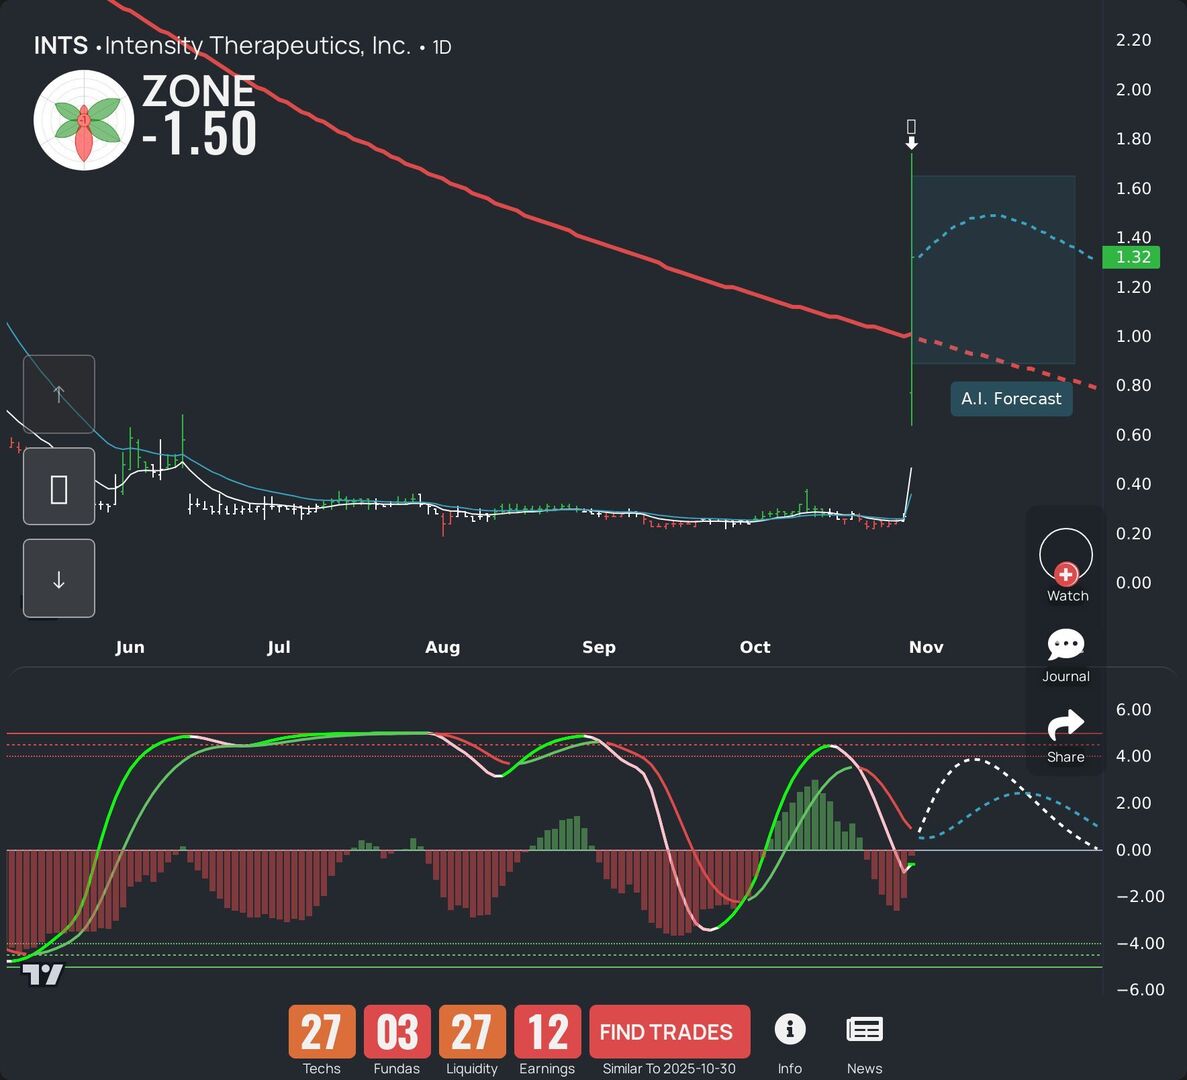The image size is (1187, 1080).
Task: Click the INTS ticker symbol title
Action: [61, 45]
